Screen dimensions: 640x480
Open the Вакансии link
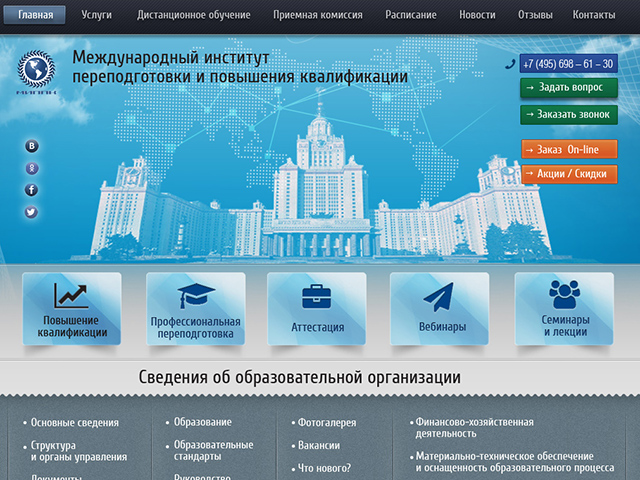(319, 445)
